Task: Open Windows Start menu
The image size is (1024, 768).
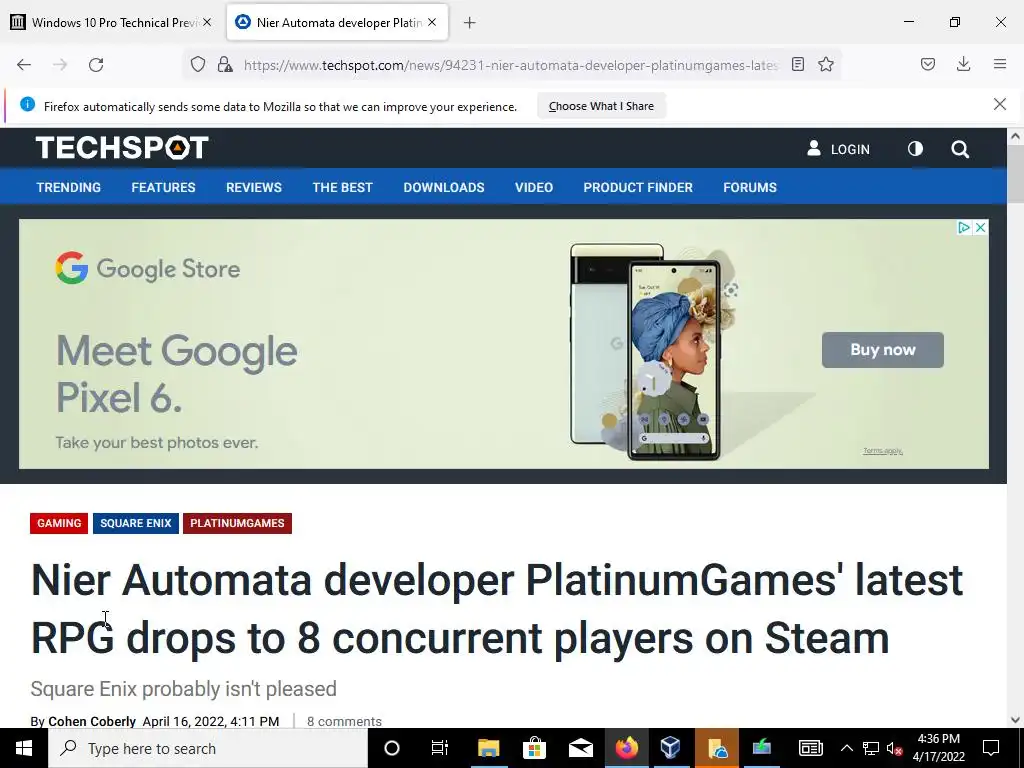Action: coord(24,748)
